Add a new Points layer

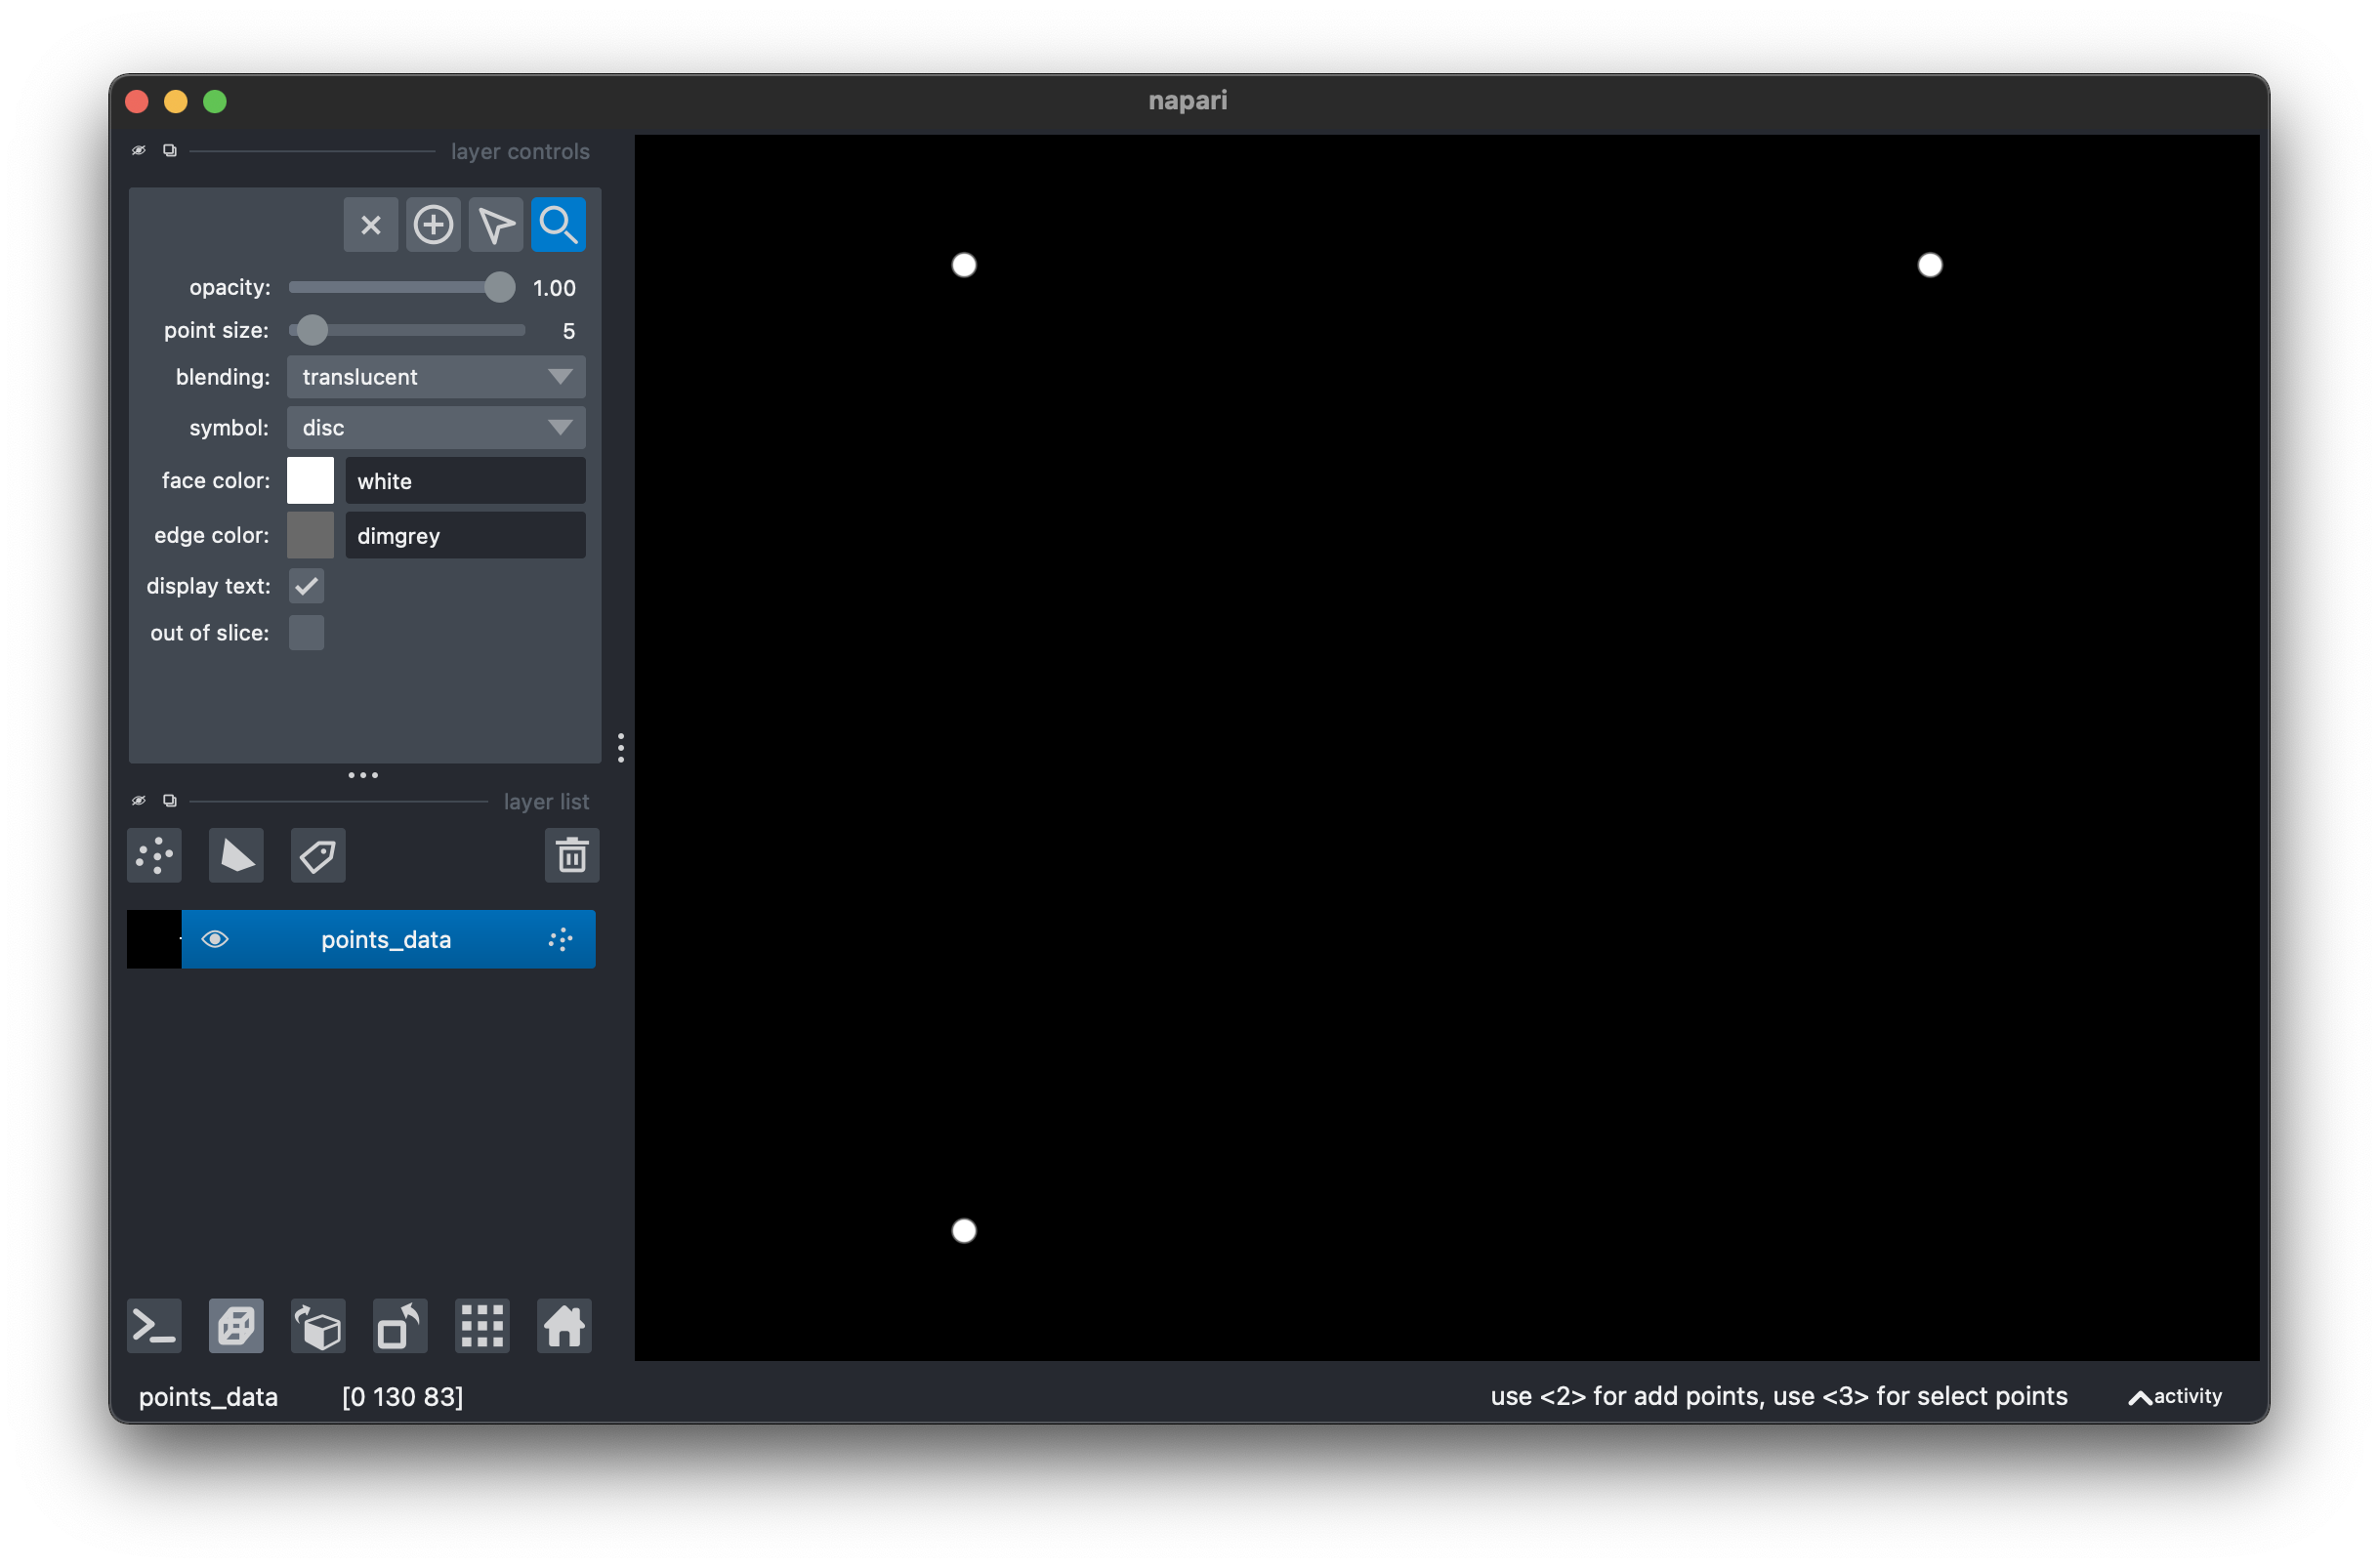(x=154, y=855)
